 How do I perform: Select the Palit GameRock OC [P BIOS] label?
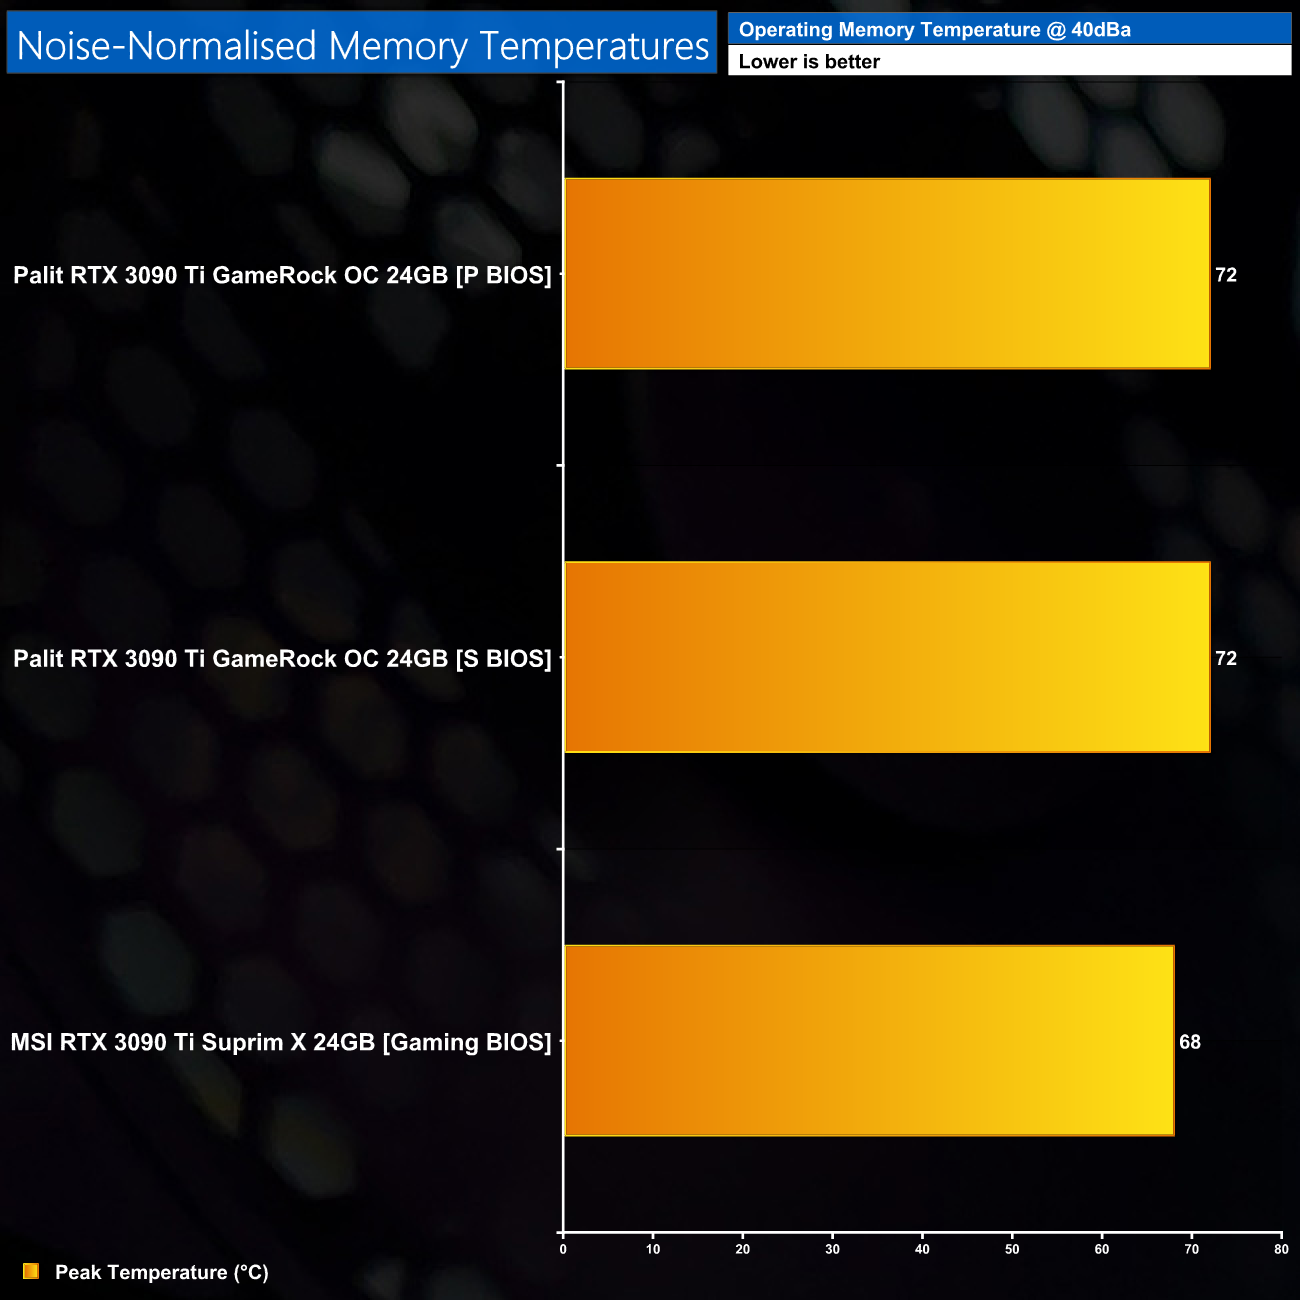[x=282, y=275]
